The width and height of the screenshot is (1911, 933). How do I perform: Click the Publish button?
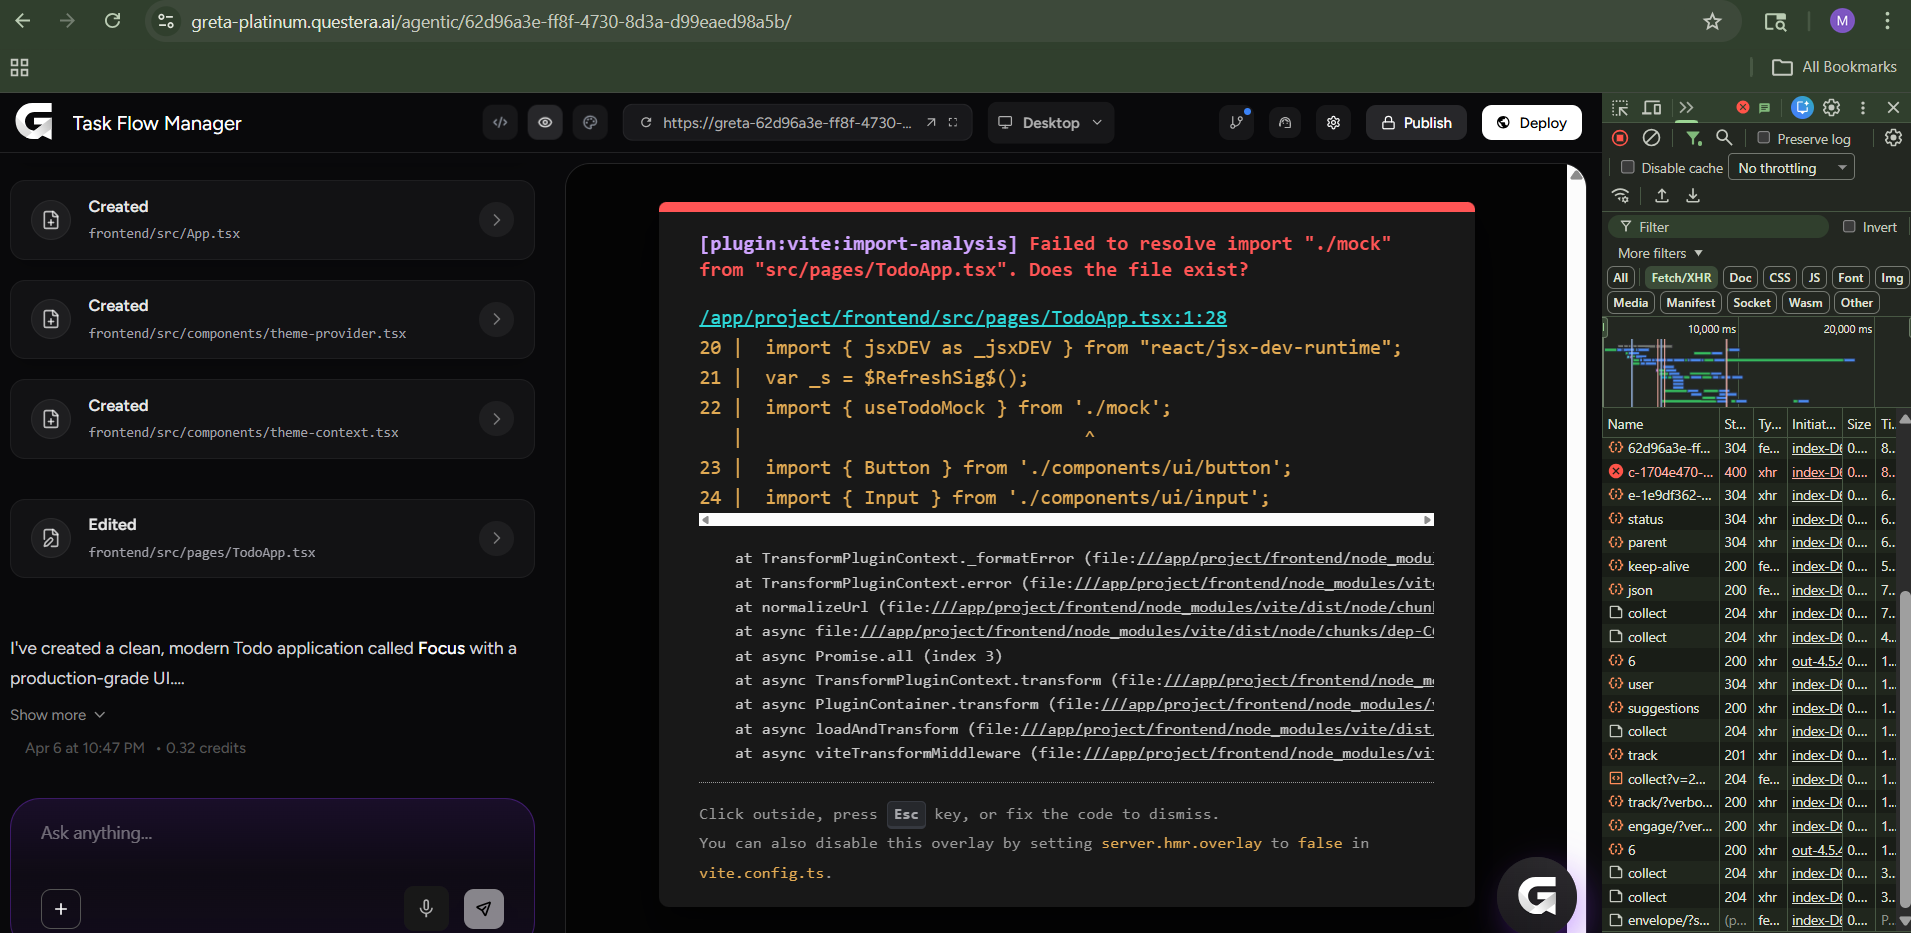click(1416, 123)
